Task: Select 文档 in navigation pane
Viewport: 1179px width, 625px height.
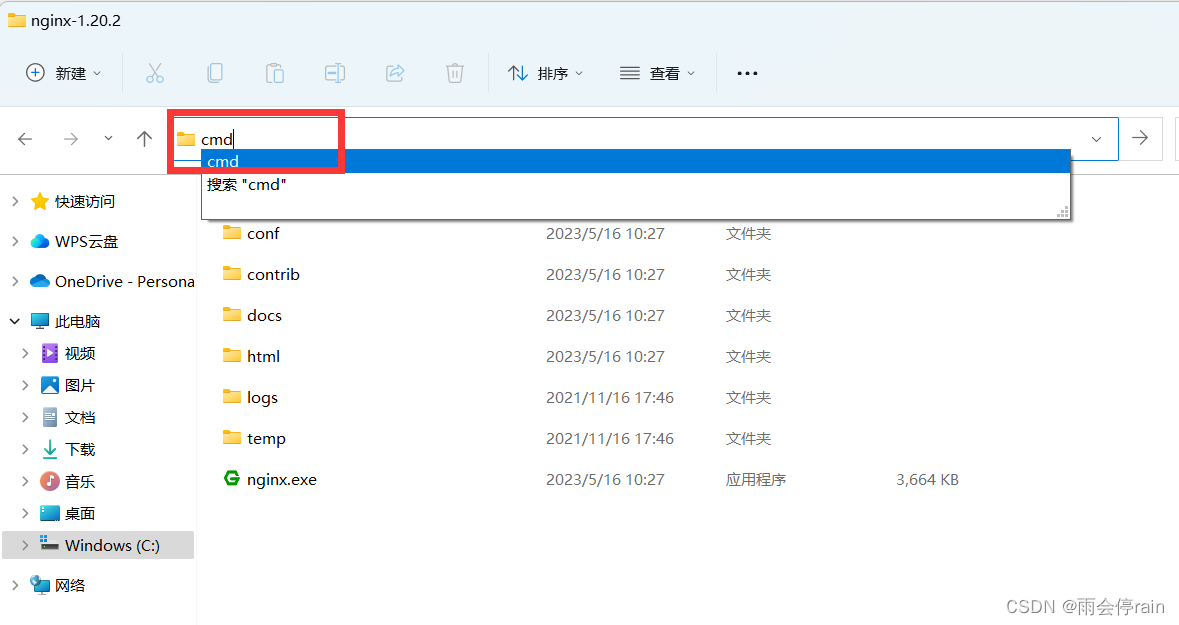Action: (68, 417)
